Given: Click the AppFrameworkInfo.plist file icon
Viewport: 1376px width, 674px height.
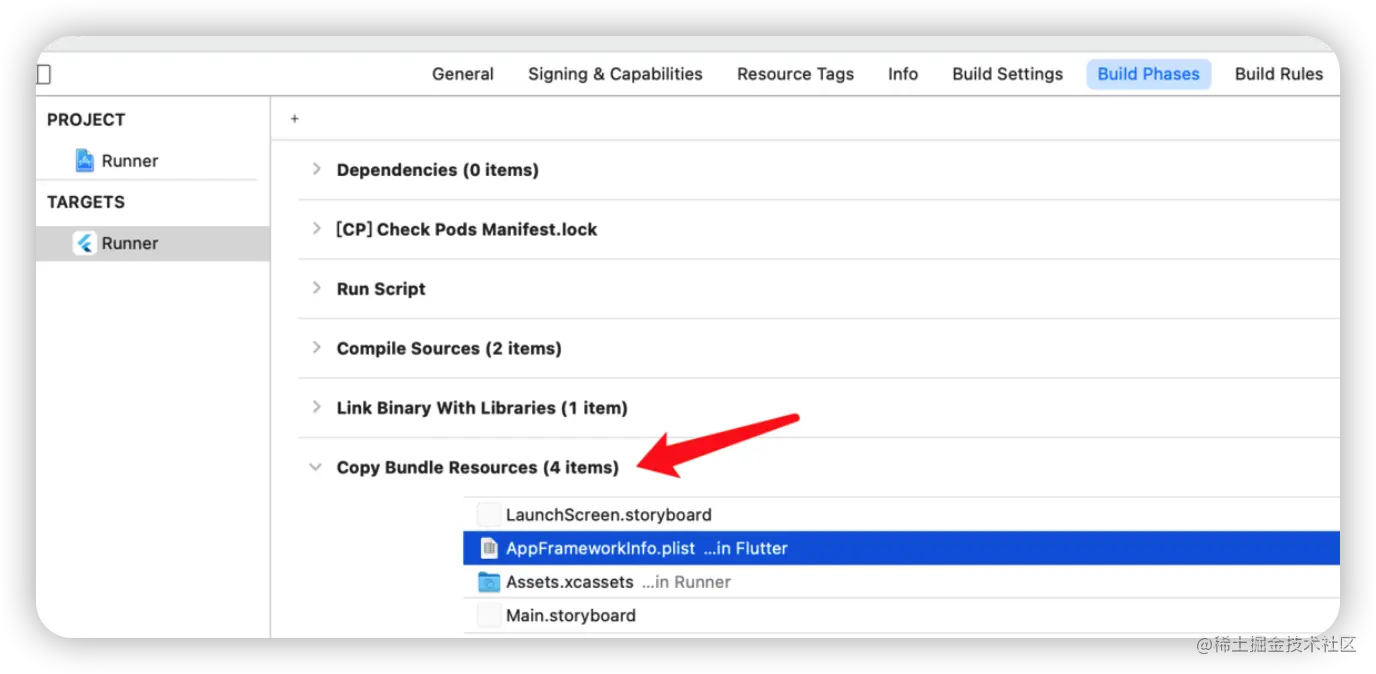Looking at the screenshot, I should point(488,548).
